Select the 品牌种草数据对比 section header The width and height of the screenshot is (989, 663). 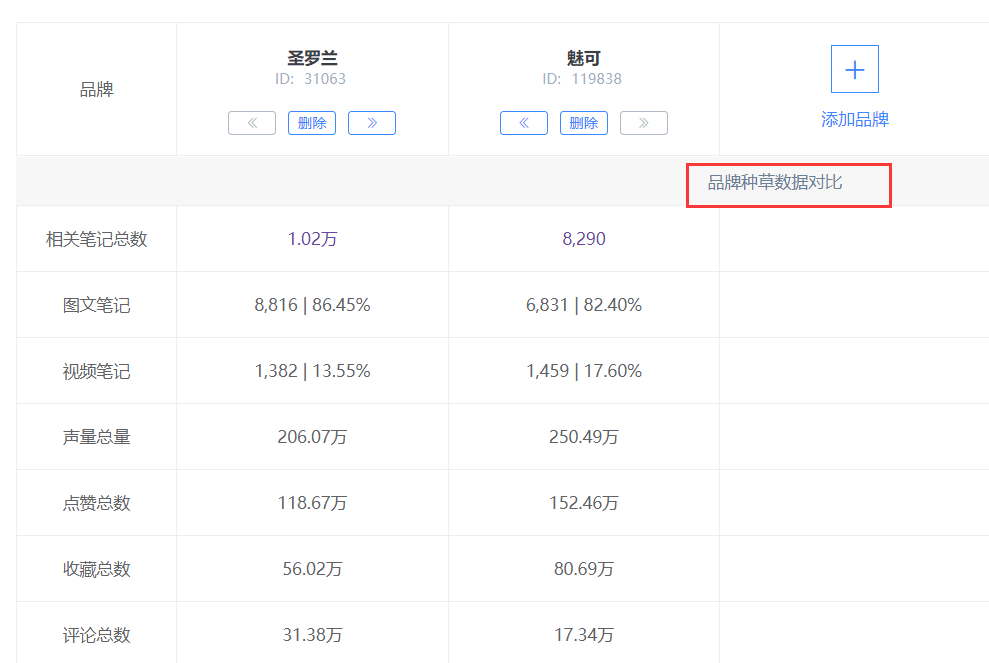775,183
